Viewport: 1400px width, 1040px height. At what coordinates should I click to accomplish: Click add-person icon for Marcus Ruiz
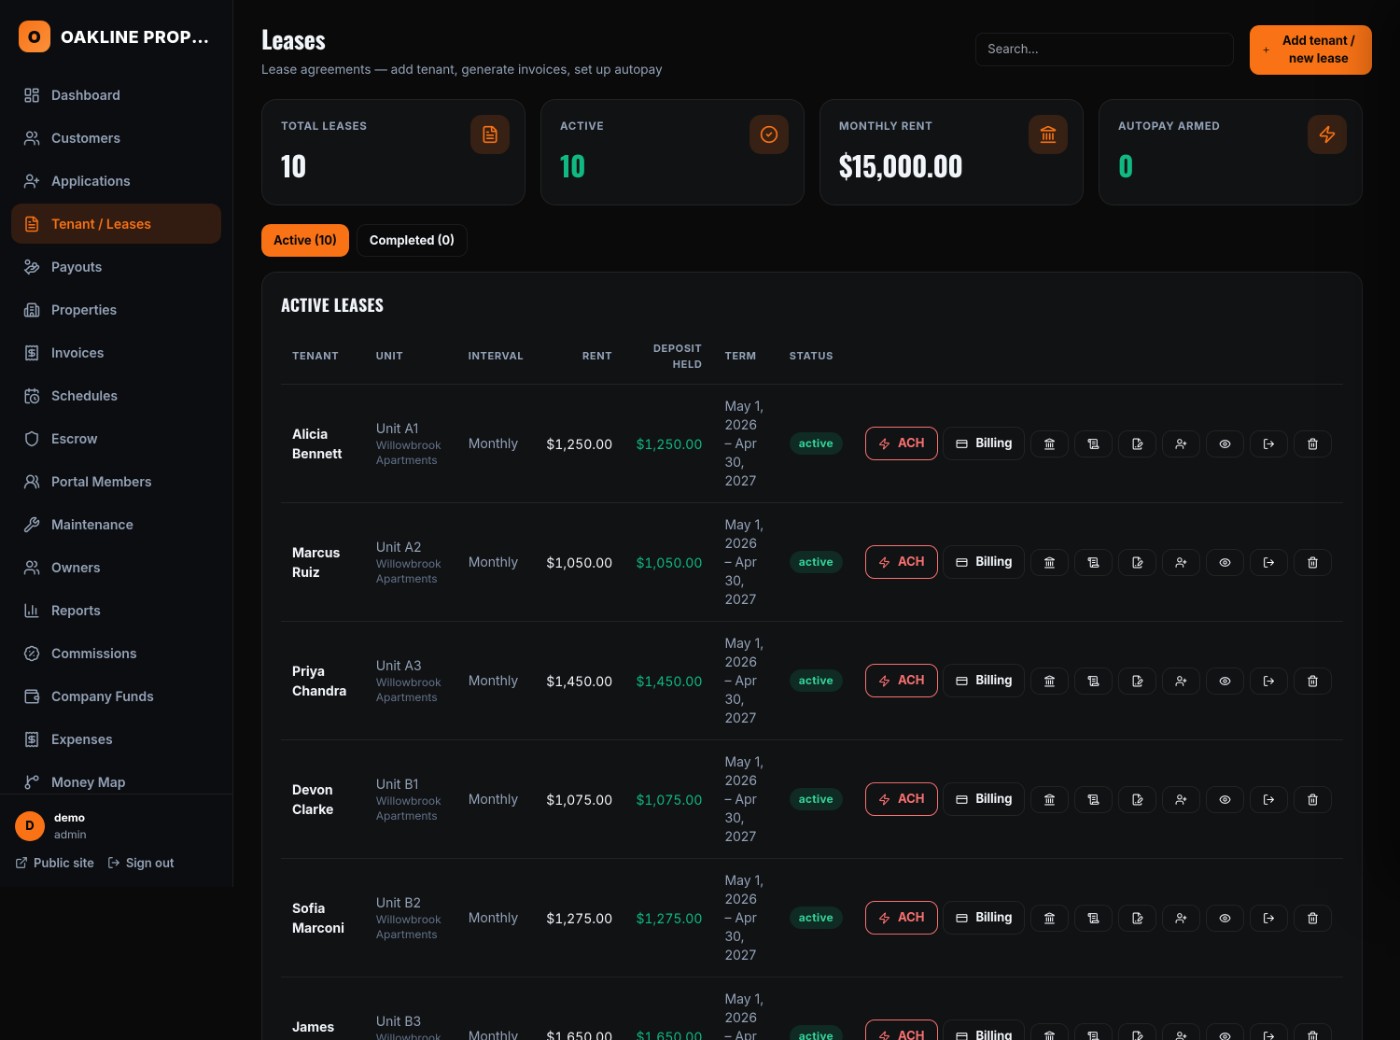coord(1181,563)
